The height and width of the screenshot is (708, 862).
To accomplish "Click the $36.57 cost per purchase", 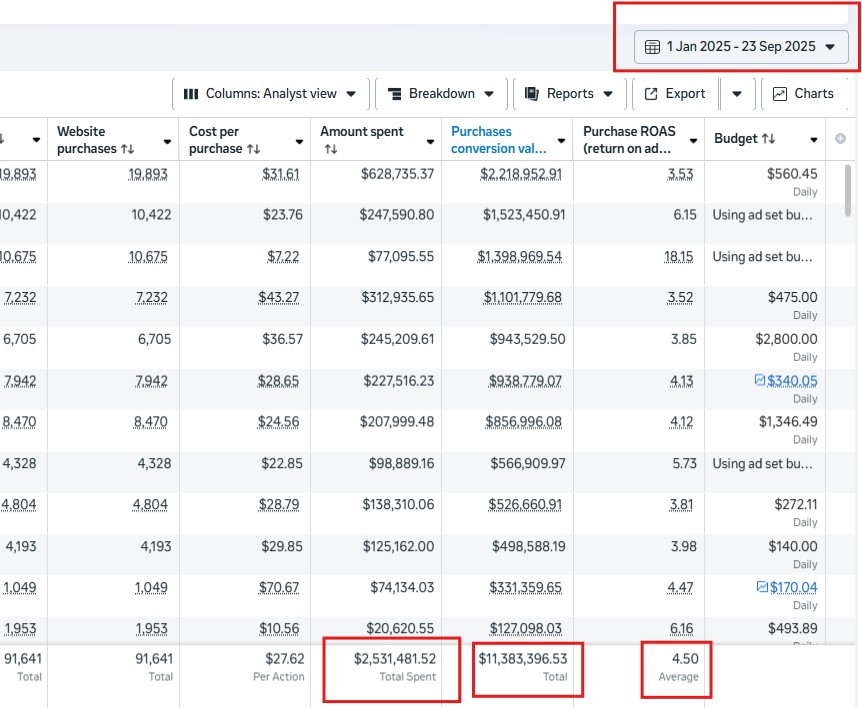I will pos(283,339).
